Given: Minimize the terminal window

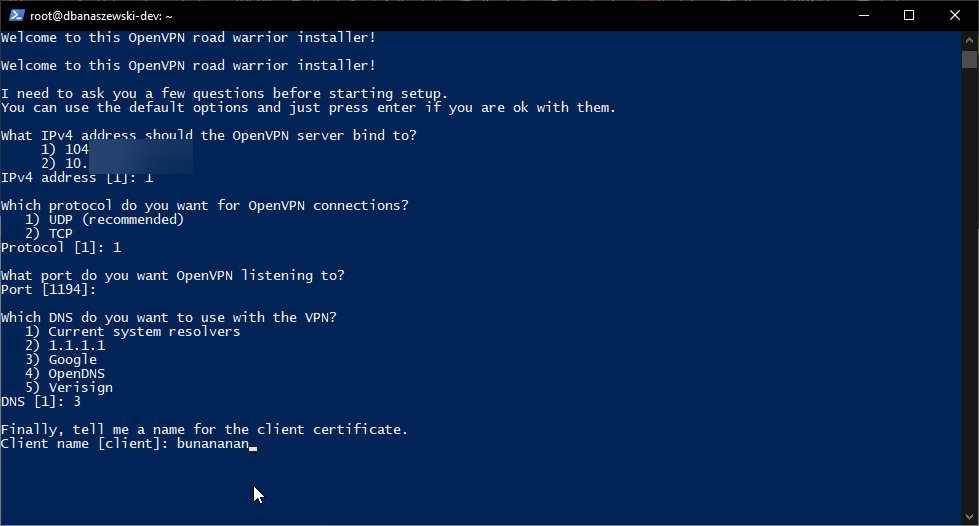Looking at the screenshot, I should (x=863, y=15).
